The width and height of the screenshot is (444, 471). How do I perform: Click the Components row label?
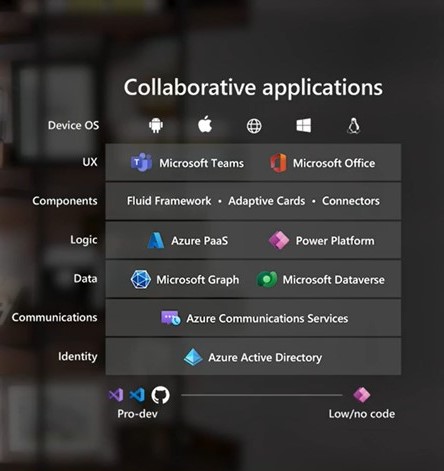point(65,201)
